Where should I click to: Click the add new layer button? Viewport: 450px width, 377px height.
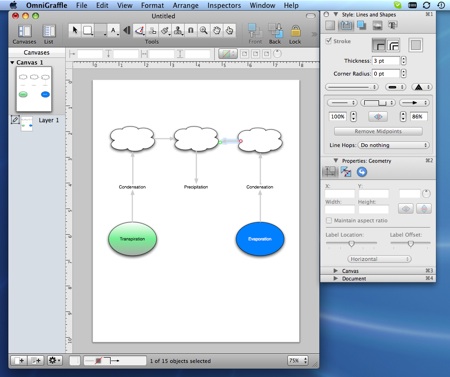tap(36, 360)
